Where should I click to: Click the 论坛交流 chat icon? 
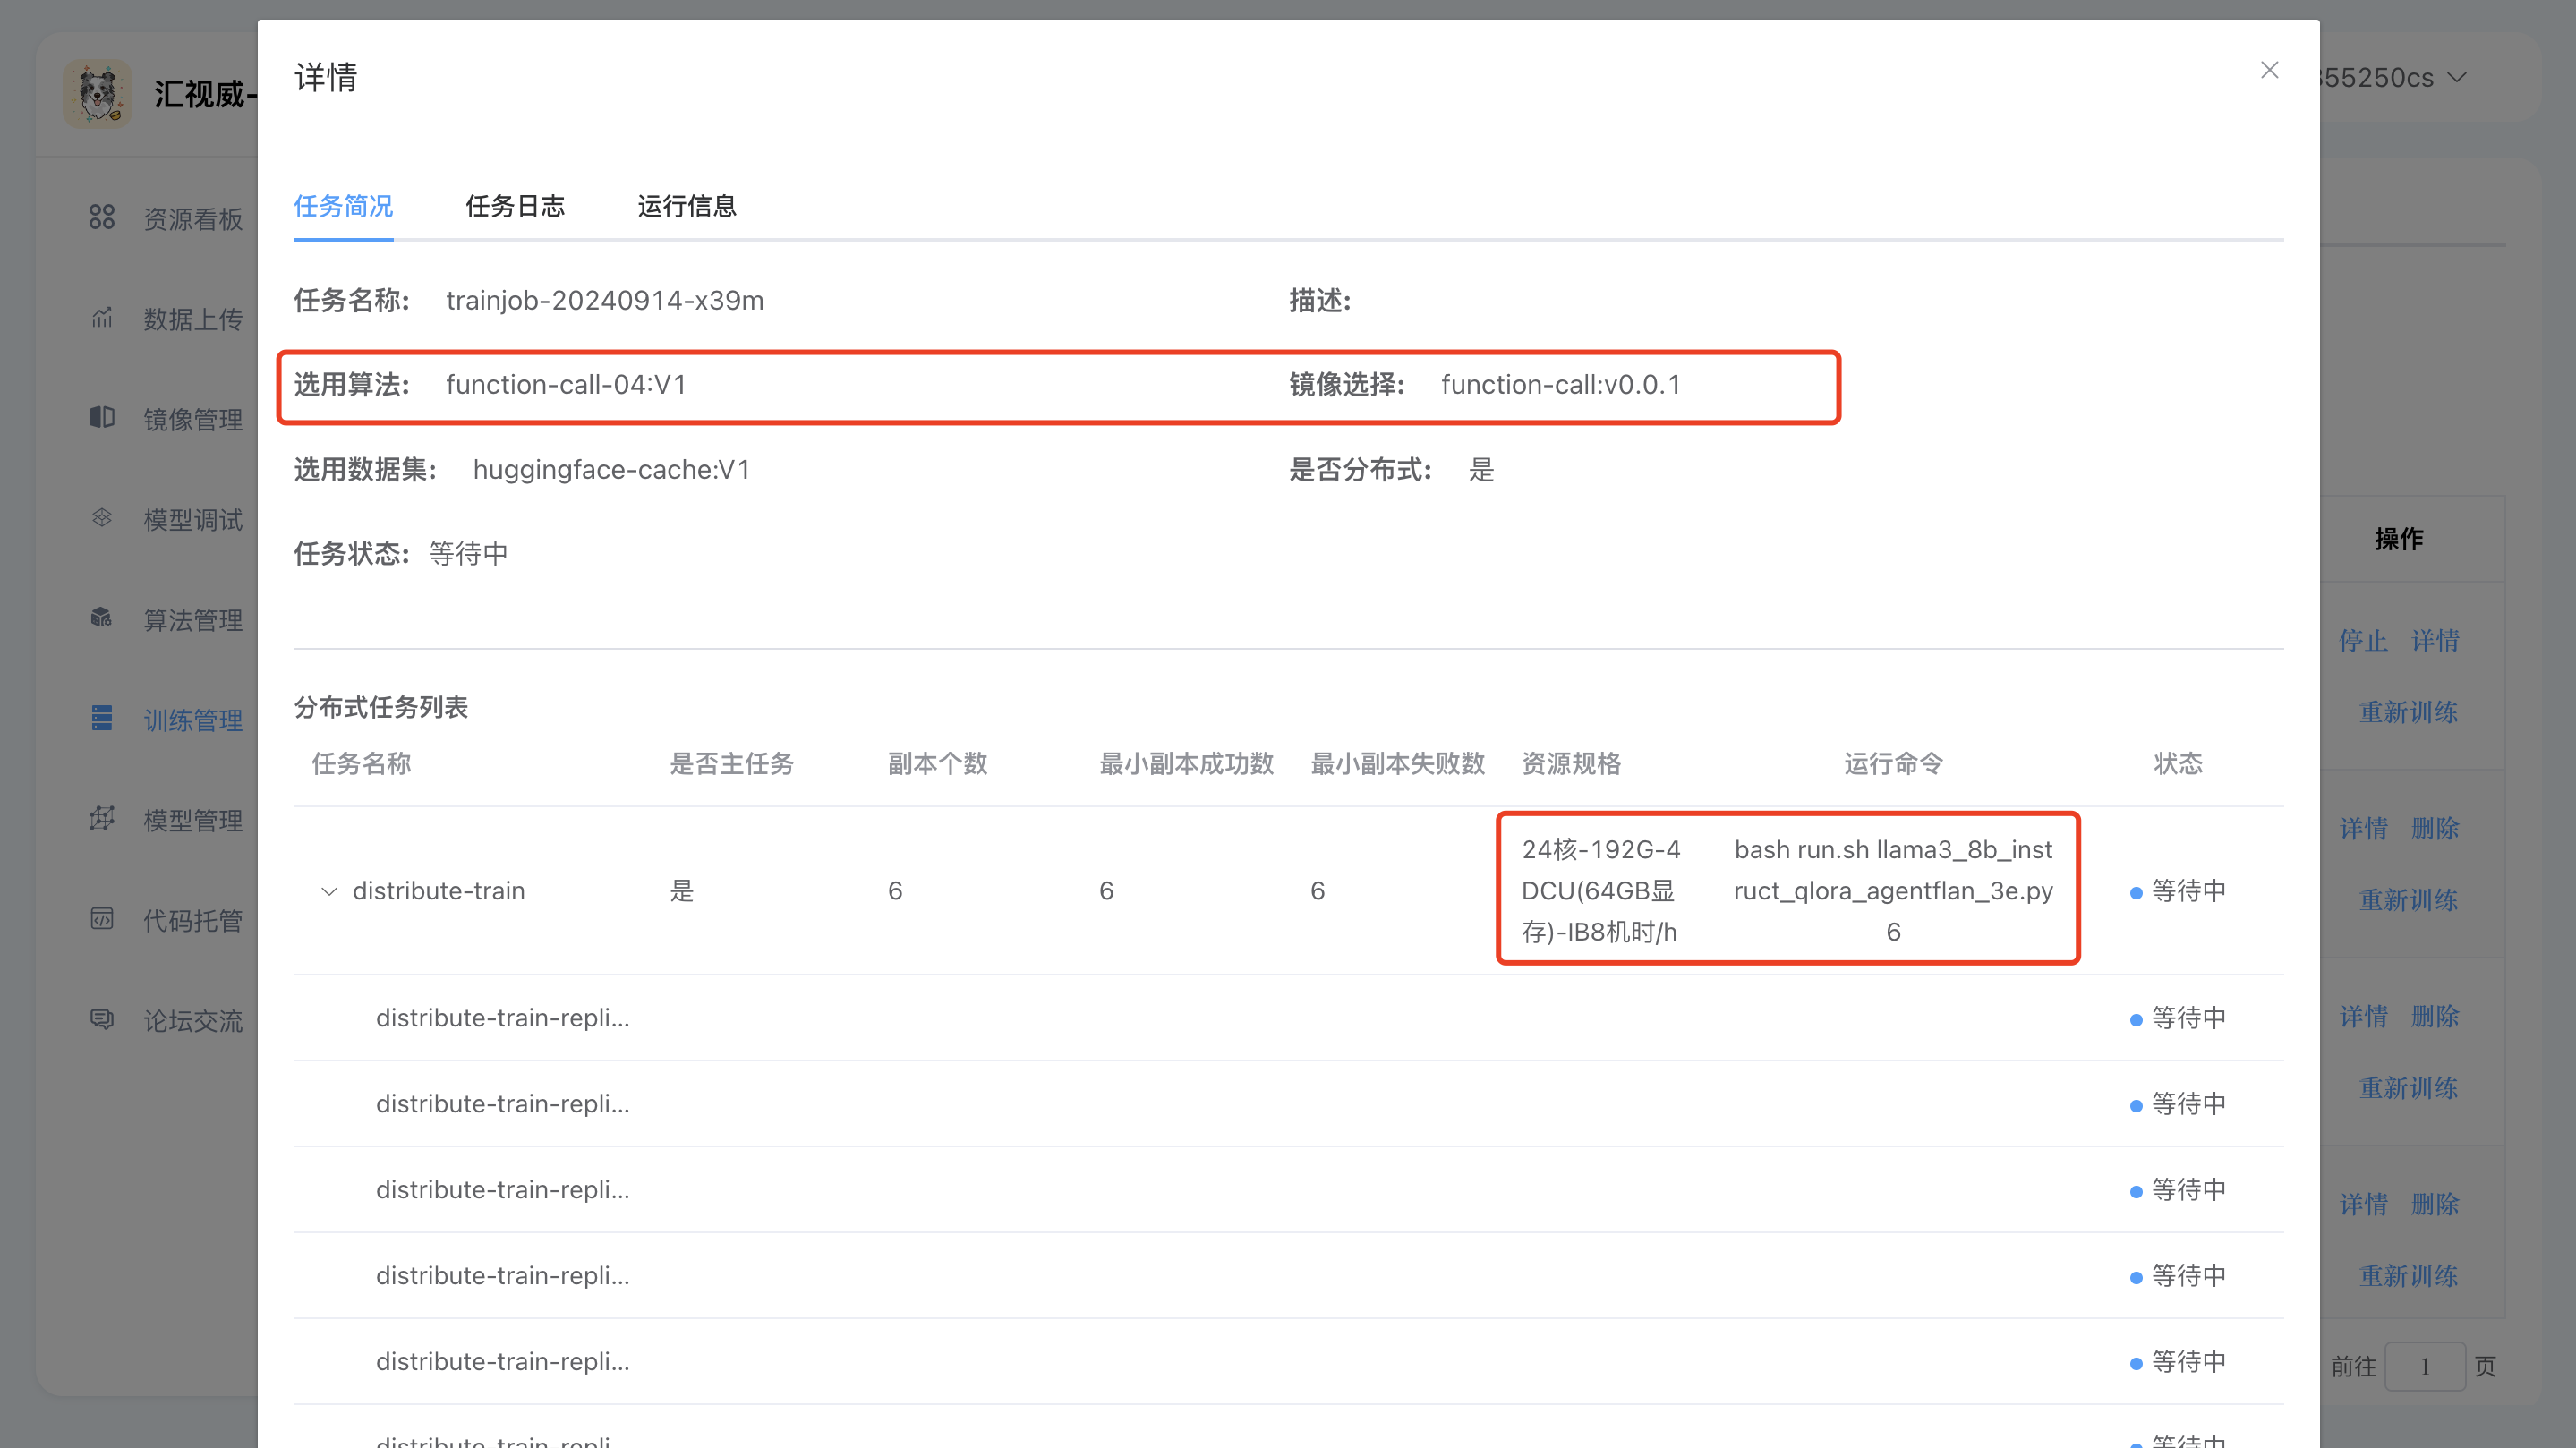[x=102, y=1019]
